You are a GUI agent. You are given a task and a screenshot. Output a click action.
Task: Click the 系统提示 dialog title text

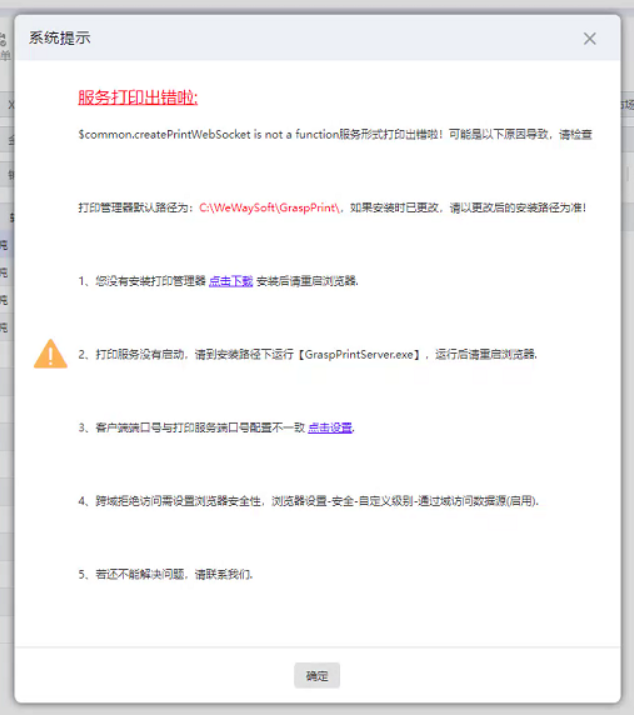click(60, 38)
